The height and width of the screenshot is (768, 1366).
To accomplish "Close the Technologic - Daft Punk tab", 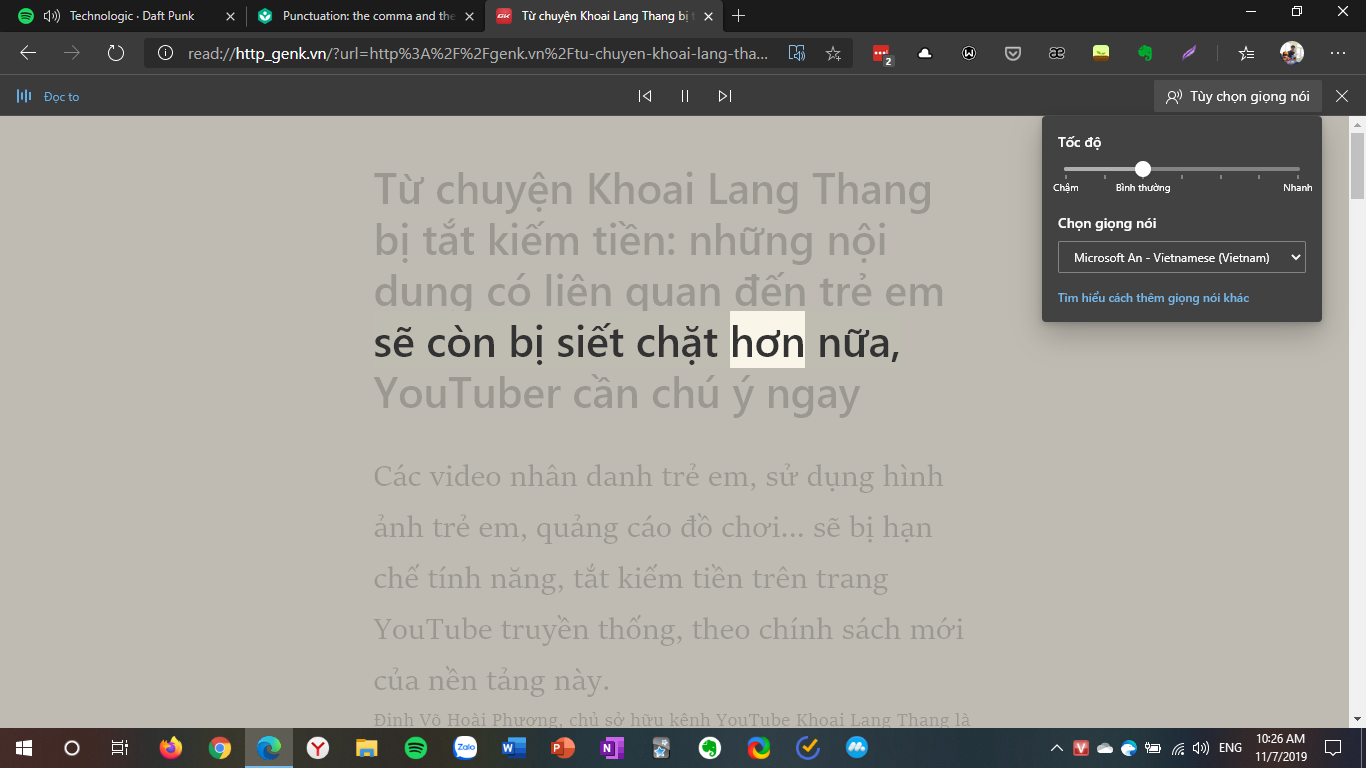I will 230,16.
